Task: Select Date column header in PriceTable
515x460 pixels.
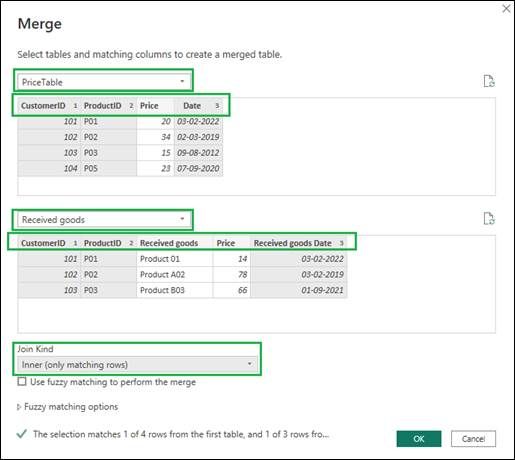Action: coord(198,106)
